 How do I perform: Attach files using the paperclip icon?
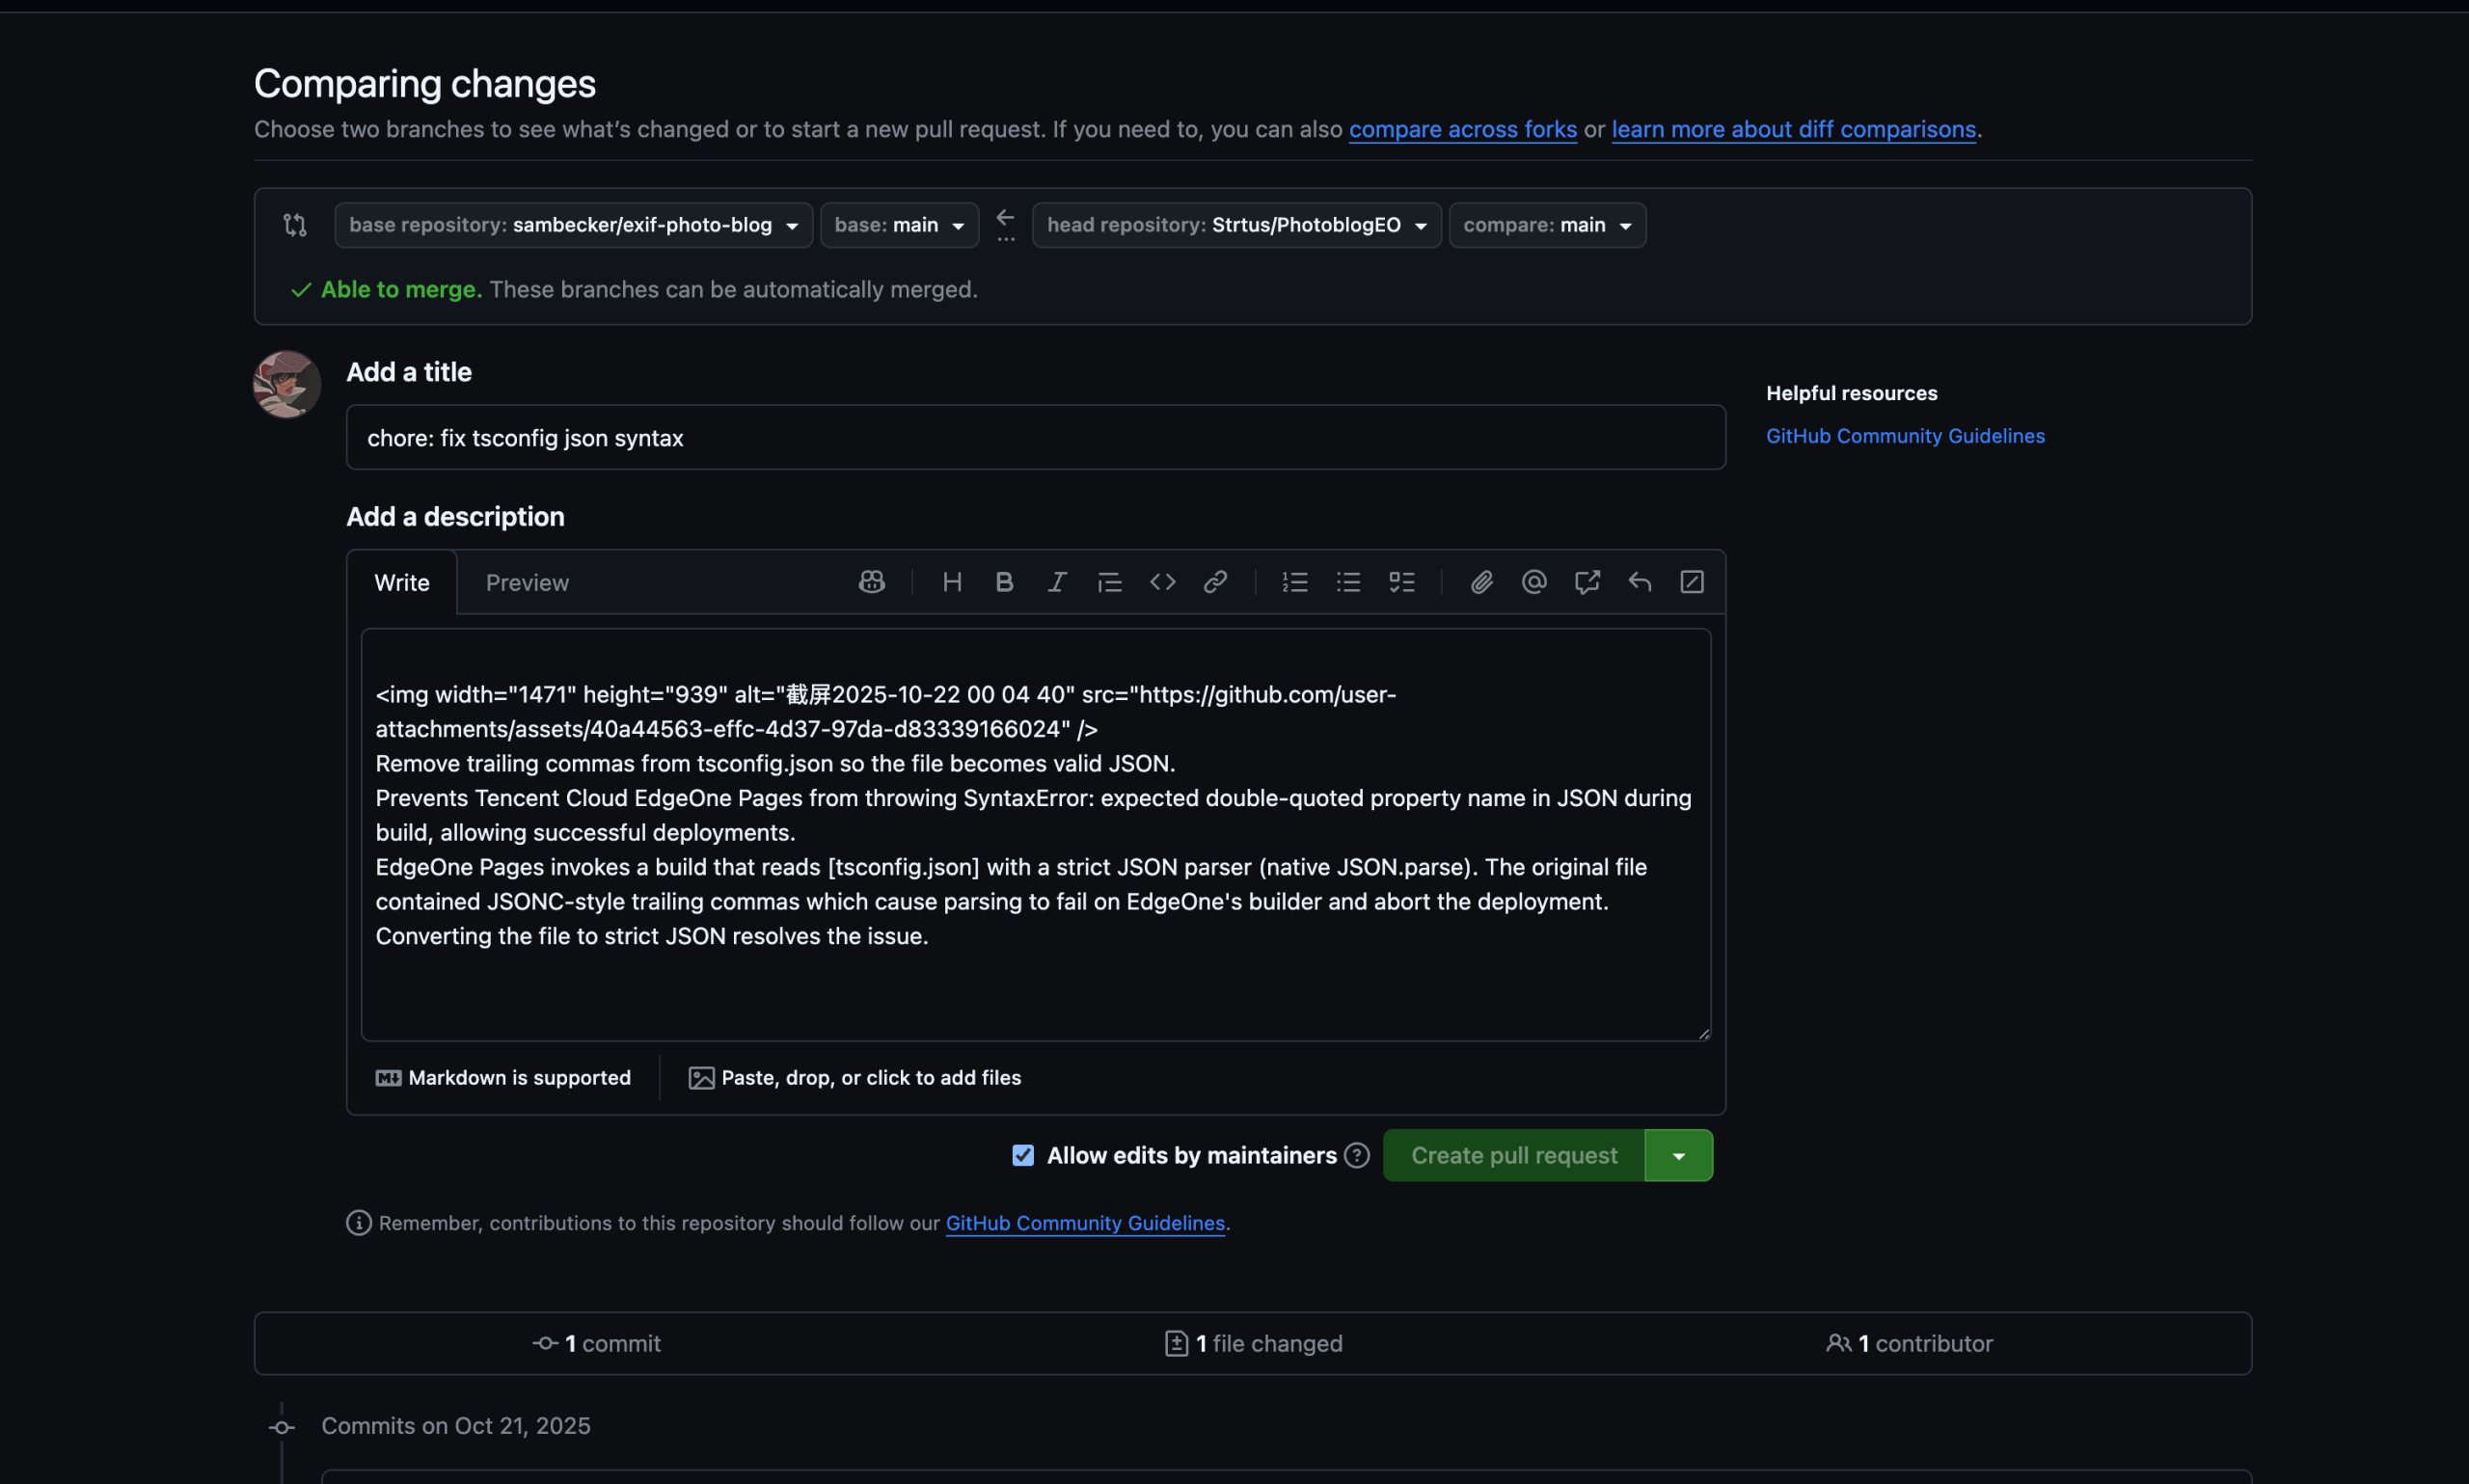pos(1481,582)
